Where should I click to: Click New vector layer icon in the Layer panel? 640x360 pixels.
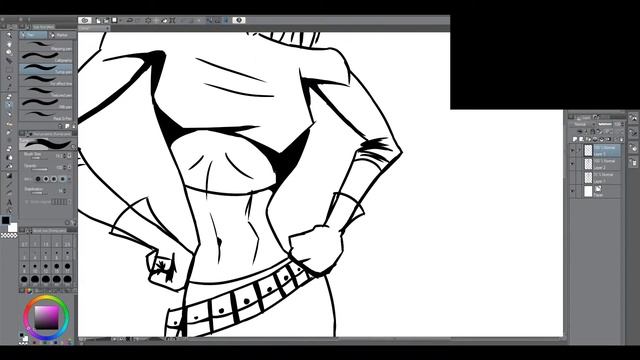[x=581, y=139]
